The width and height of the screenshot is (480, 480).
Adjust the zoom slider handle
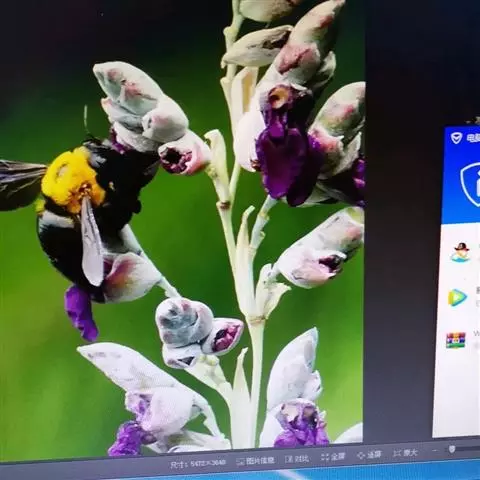(x=452, y=449)
